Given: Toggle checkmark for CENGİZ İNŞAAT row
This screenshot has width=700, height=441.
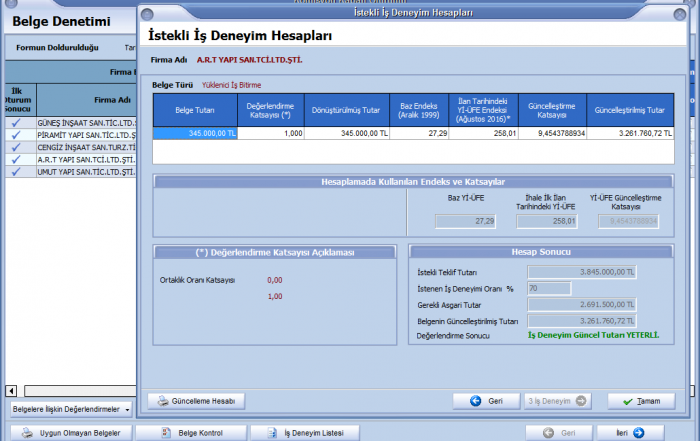Looking at the screenshot, I should click(x=16, y=147).
